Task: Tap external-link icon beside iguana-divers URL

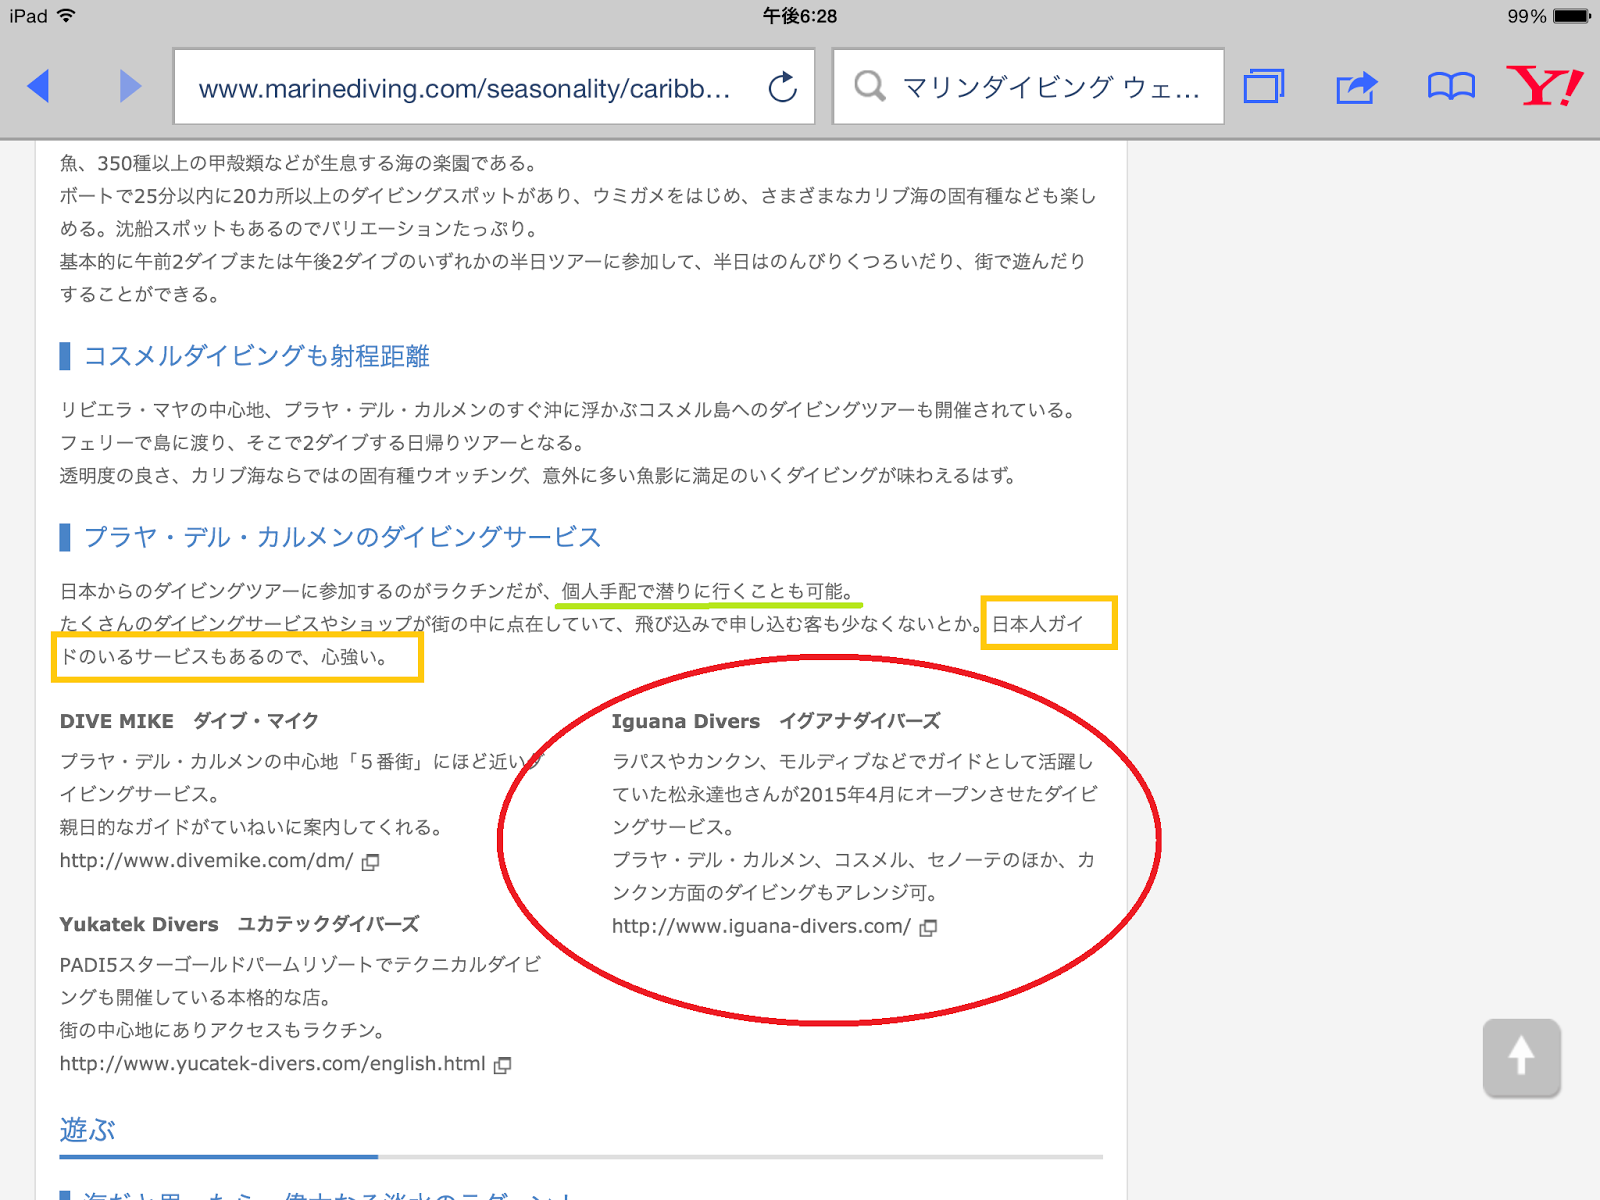Action: coord(928,928)
